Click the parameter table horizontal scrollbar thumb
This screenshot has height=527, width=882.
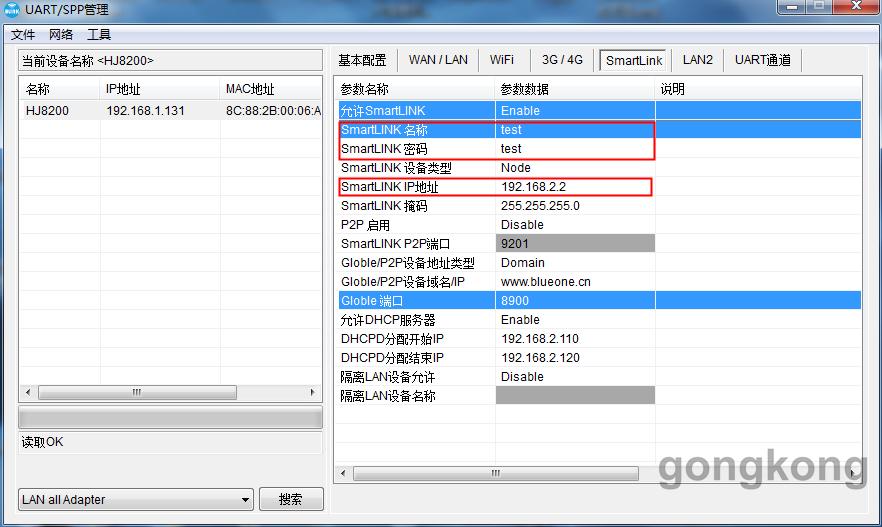496,473
